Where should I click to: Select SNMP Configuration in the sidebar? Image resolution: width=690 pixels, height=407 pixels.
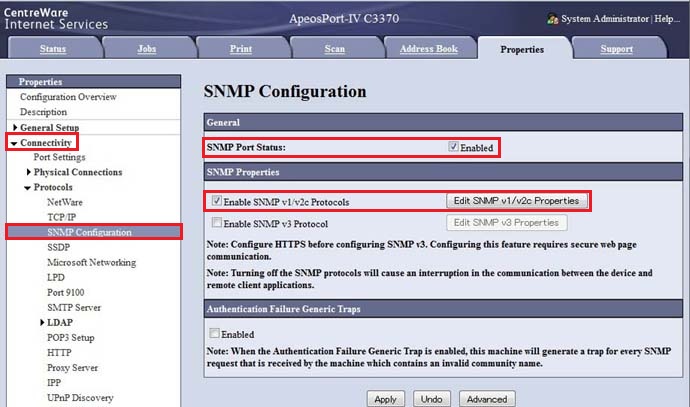(x=89, y=232)
